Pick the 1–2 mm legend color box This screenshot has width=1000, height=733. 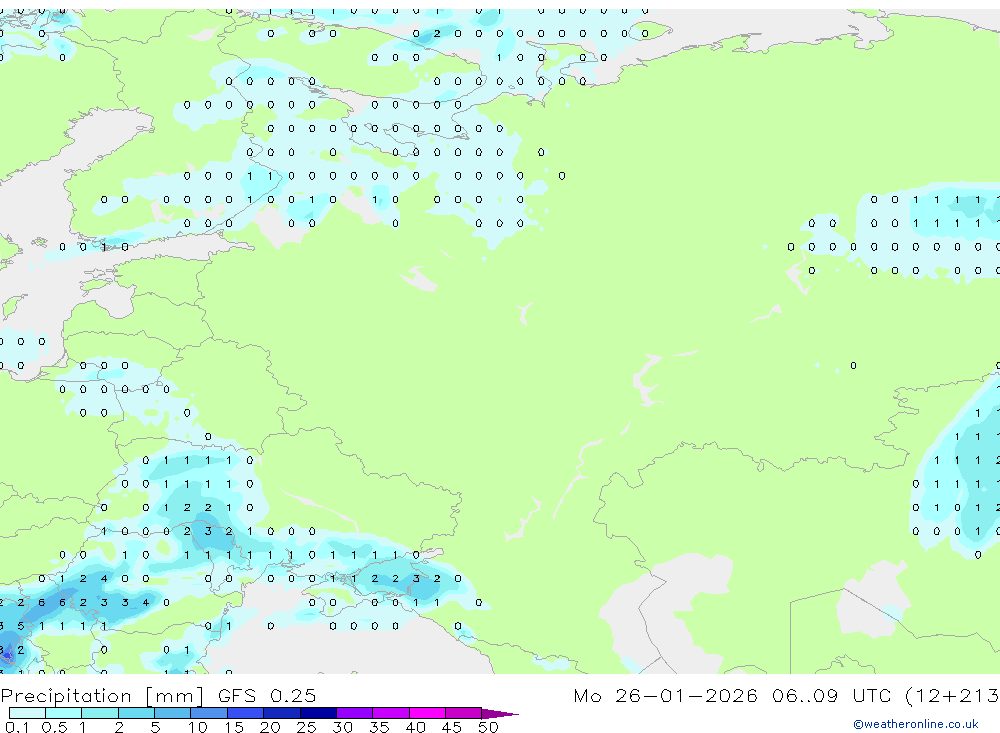pyautogui.click(x=100, y=713)
